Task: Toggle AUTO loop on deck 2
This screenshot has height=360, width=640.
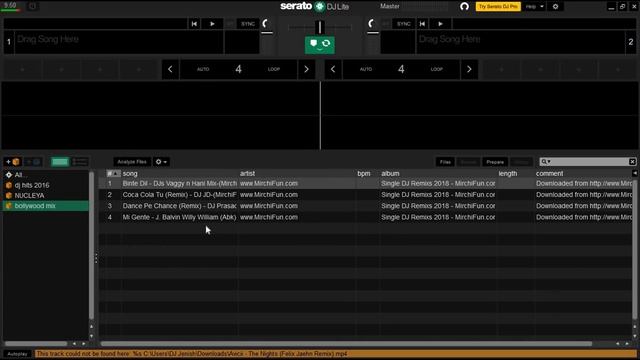Action: [x=366, y=69]
